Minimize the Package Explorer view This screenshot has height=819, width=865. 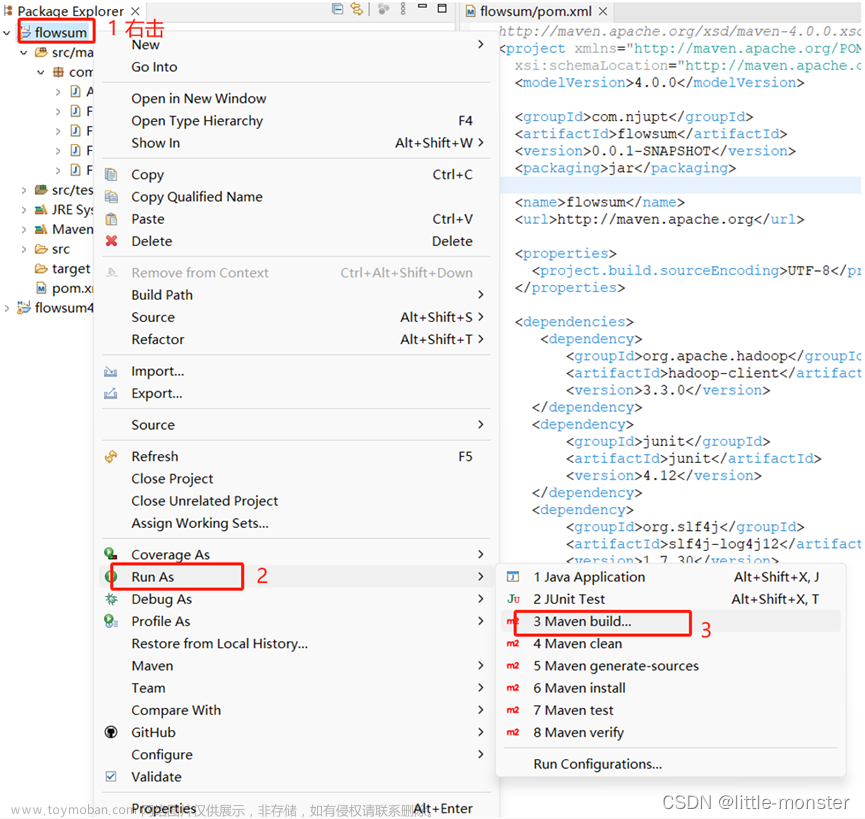pos(423,7)
